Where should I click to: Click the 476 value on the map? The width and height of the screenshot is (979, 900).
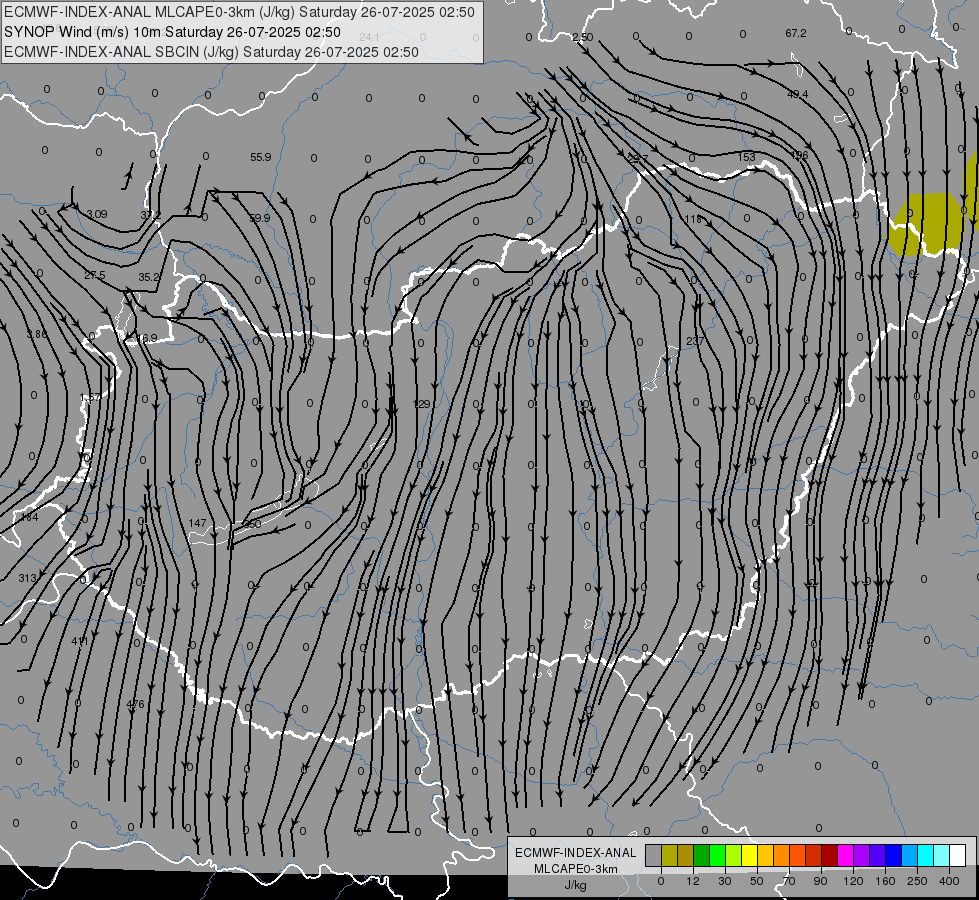(135, 704)
